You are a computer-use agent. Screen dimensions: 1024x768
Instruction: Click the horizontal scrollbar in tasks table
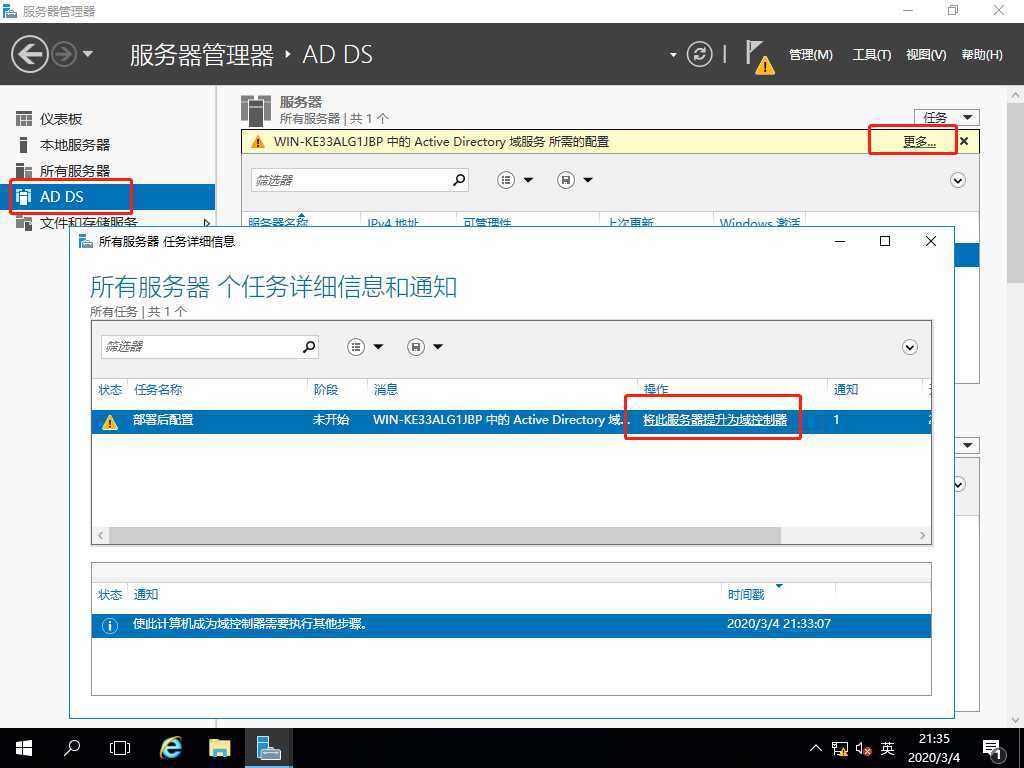(x=445, y=536)
